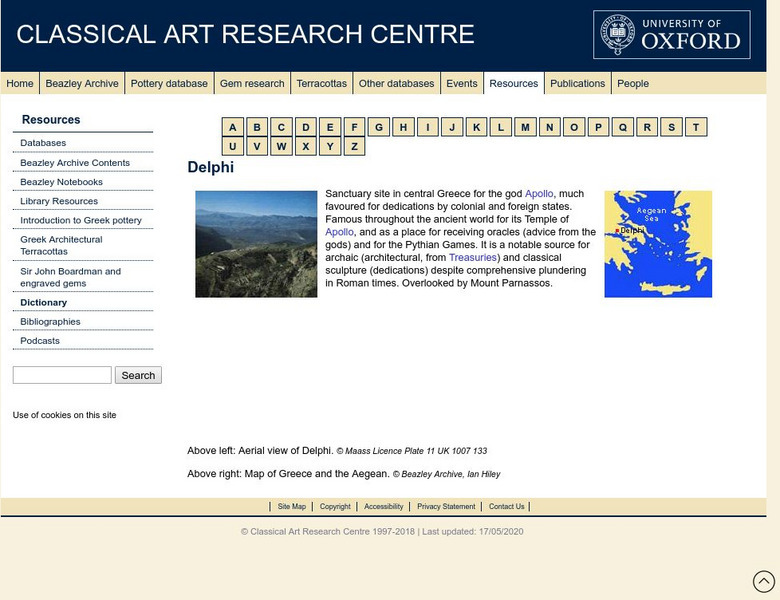Open Site Map footer link
This screenshot has width=780, height=600.
pyautogui.click(x=292, y=506)
